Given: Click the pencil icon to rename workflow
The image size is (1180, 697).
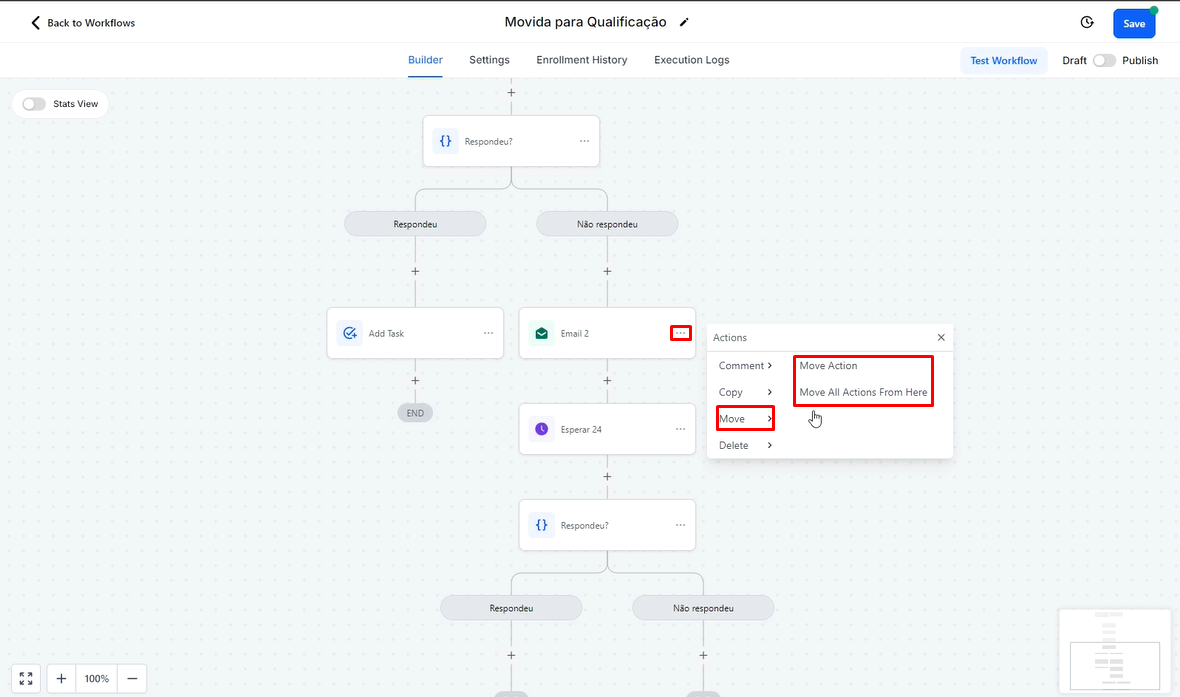Looking at the screenshot, I should coord(684,22).
